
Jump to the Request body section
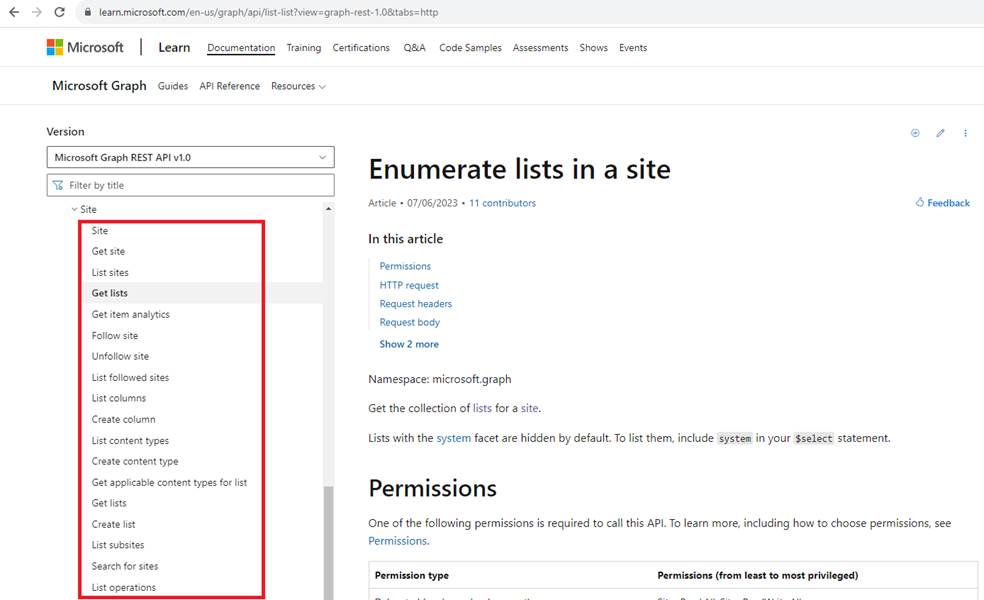(409, 322)
